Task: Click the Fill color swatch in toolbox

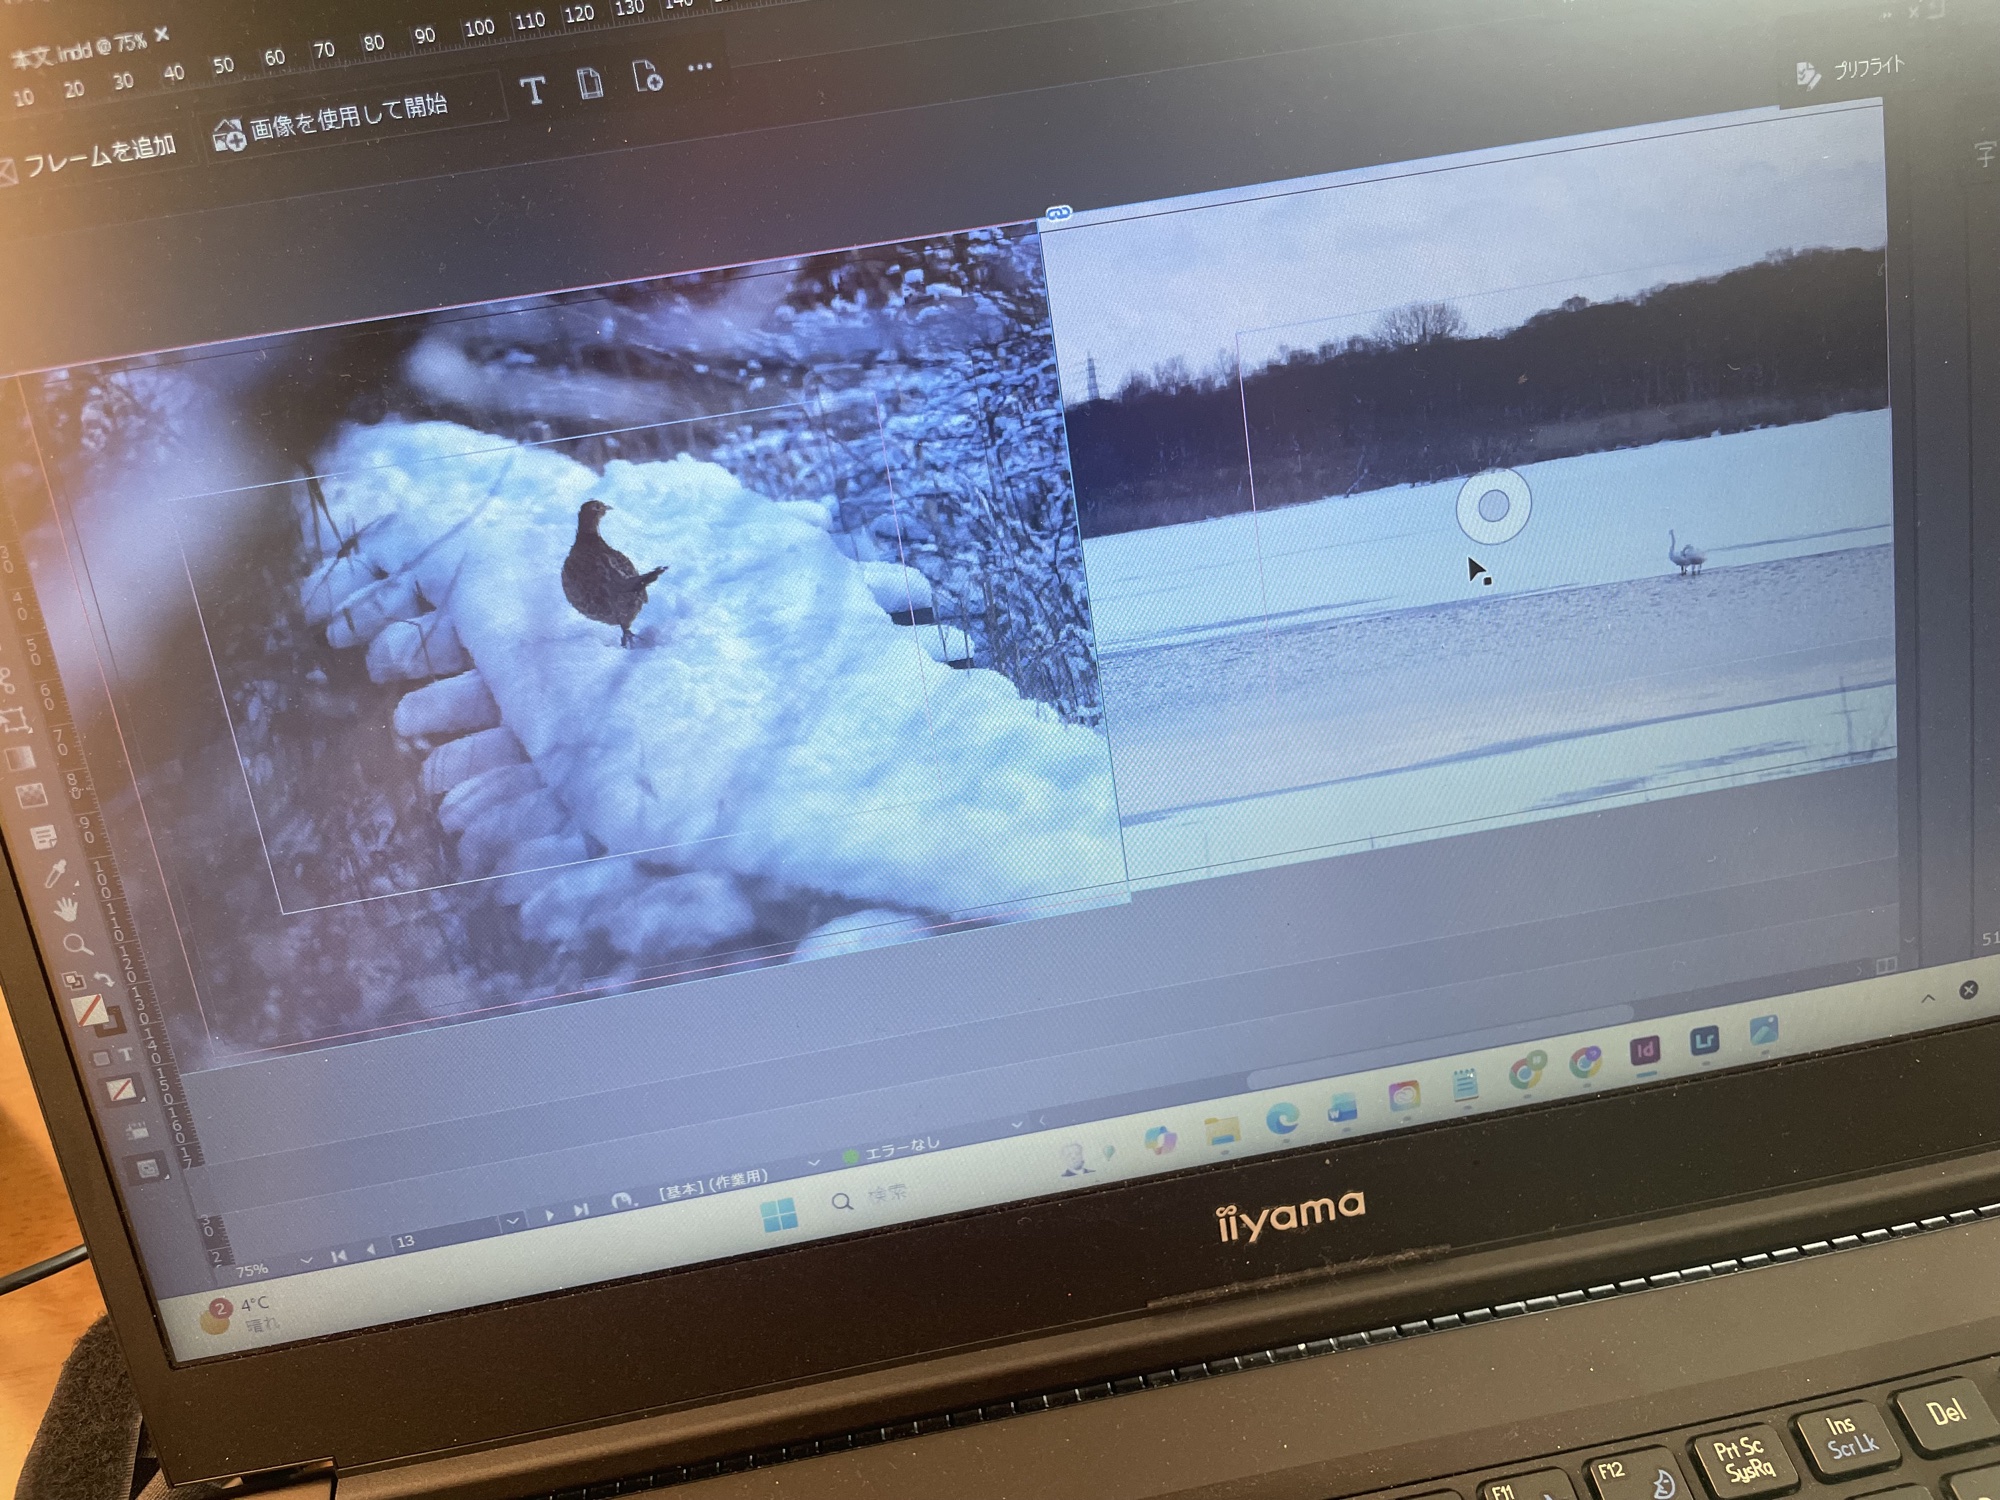Action: pyautogui.click(x=90, y=1009)
